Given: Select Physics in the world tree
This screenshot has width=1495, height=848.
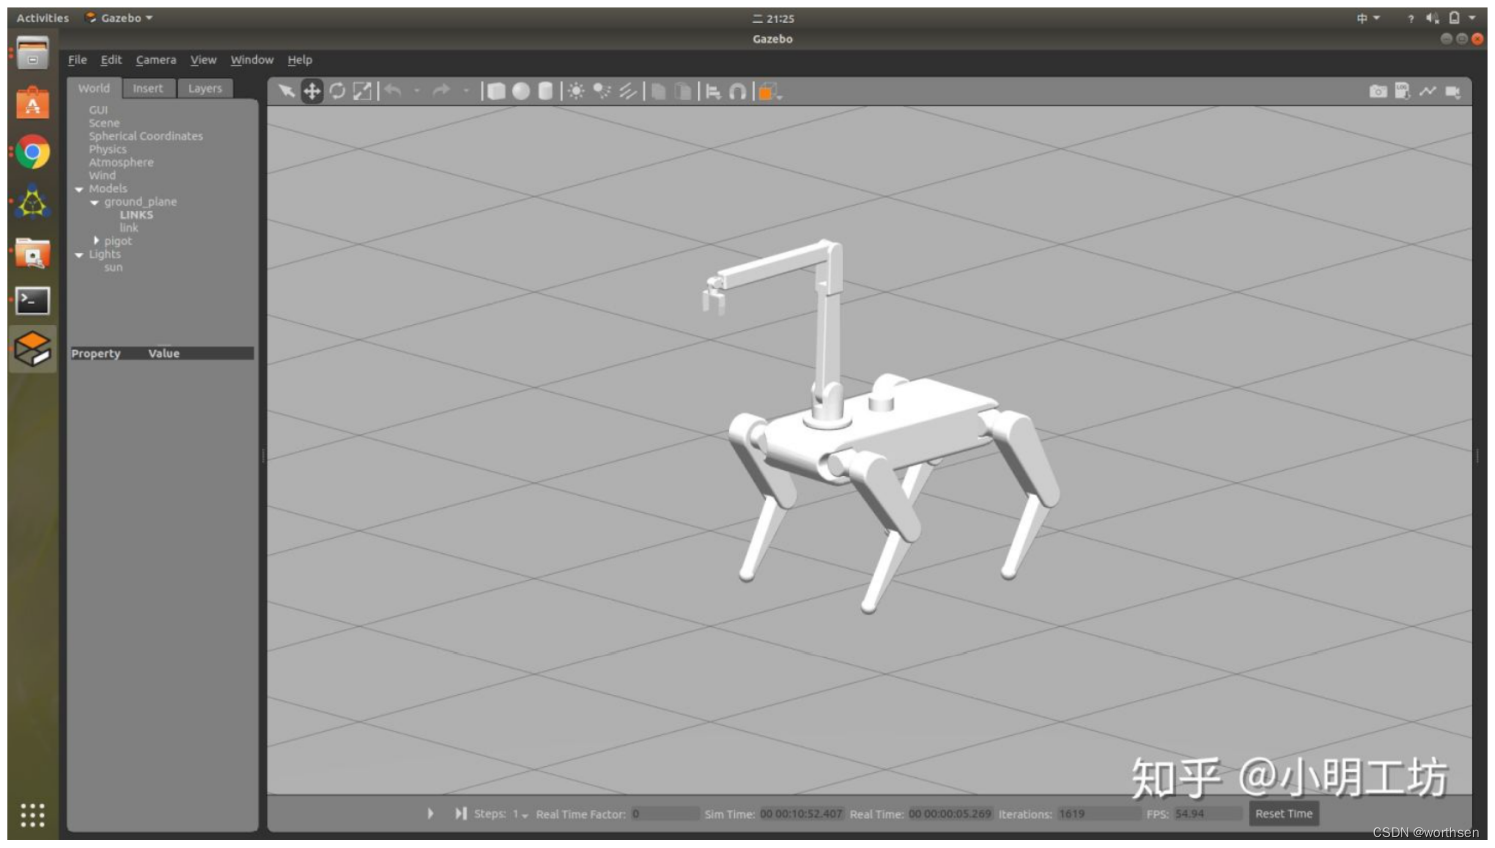Looking at the screenshot, I should point(108,149).
